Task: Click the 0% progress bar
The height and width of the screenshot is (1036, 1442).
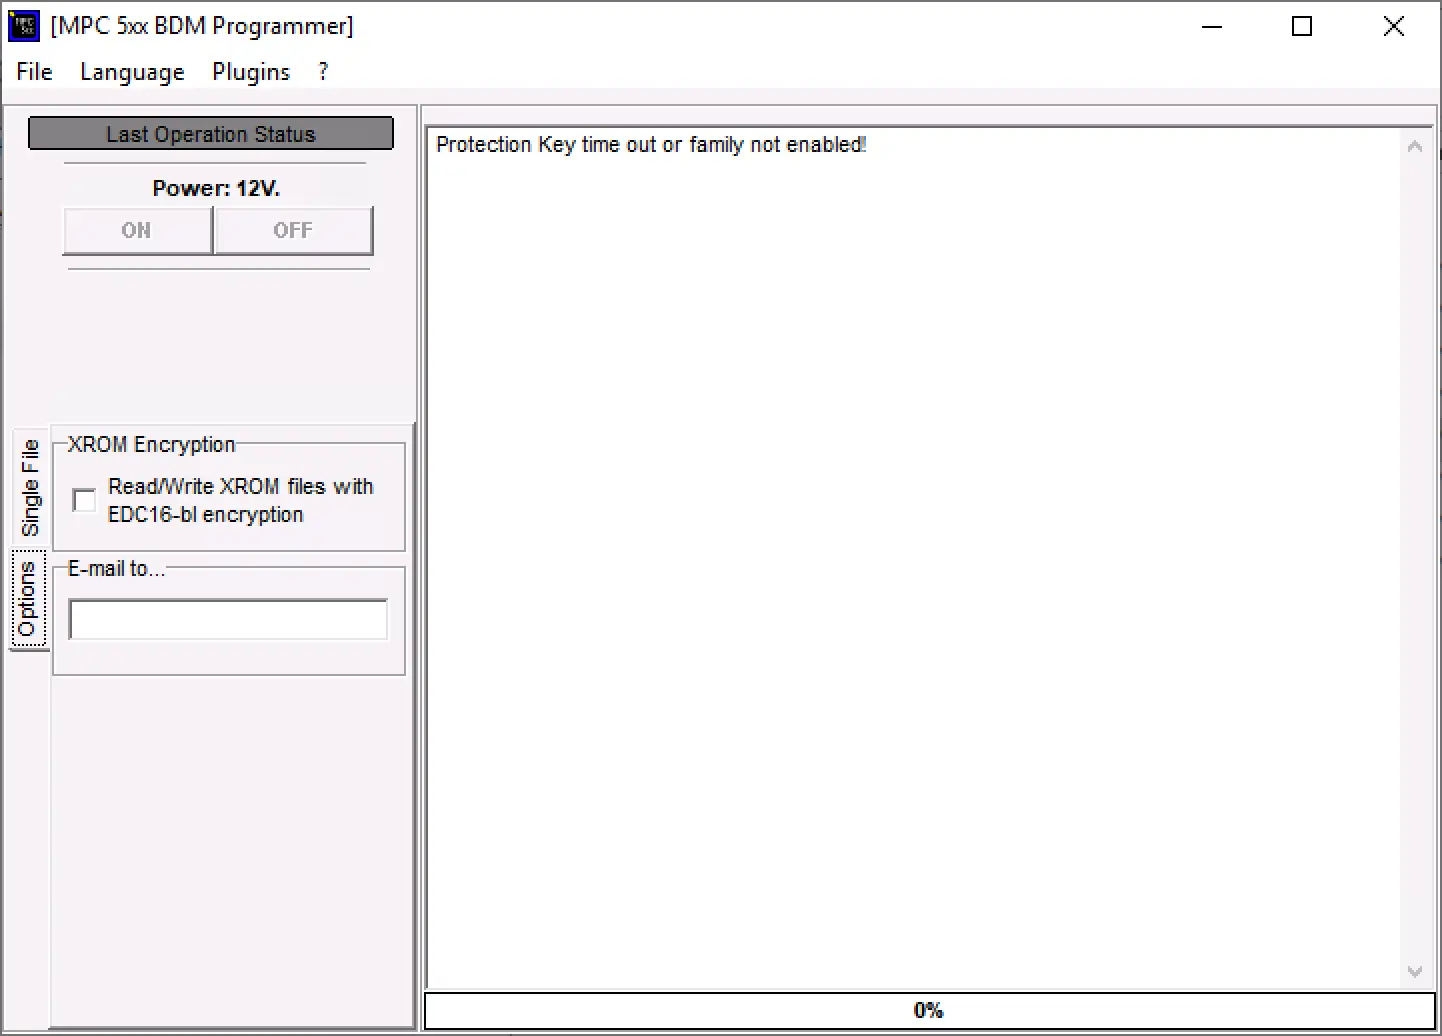Action: pos(928,1010)
